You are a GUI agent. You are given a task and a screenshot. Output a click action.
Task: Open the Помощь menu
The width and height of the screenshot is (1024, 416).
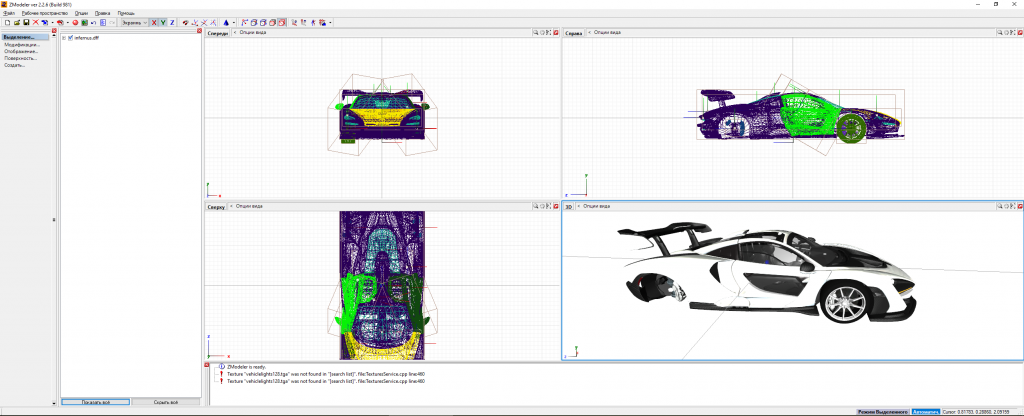pos(126,12)
